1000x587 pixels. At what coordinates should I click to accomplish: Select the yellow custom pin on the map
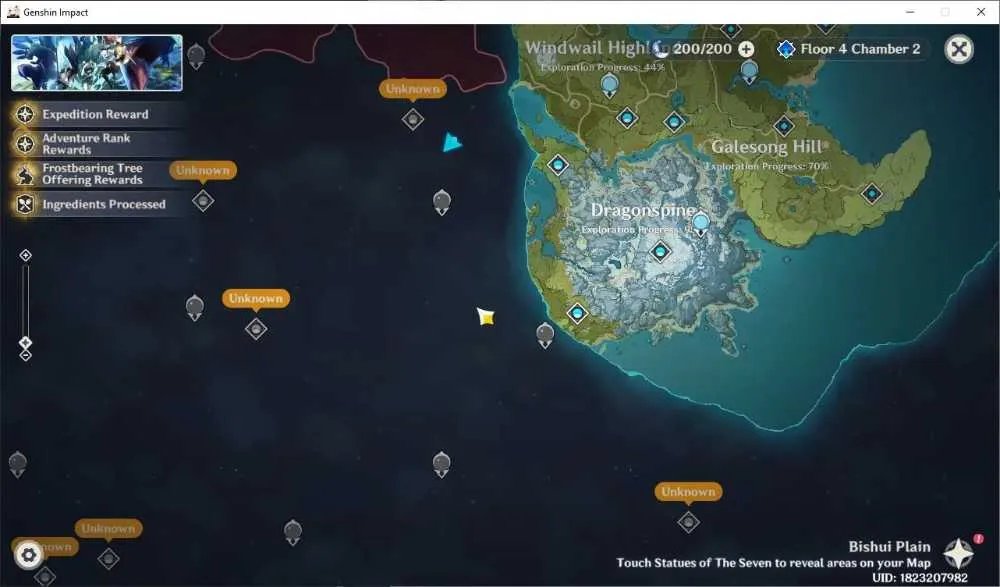tap(486, 316)
